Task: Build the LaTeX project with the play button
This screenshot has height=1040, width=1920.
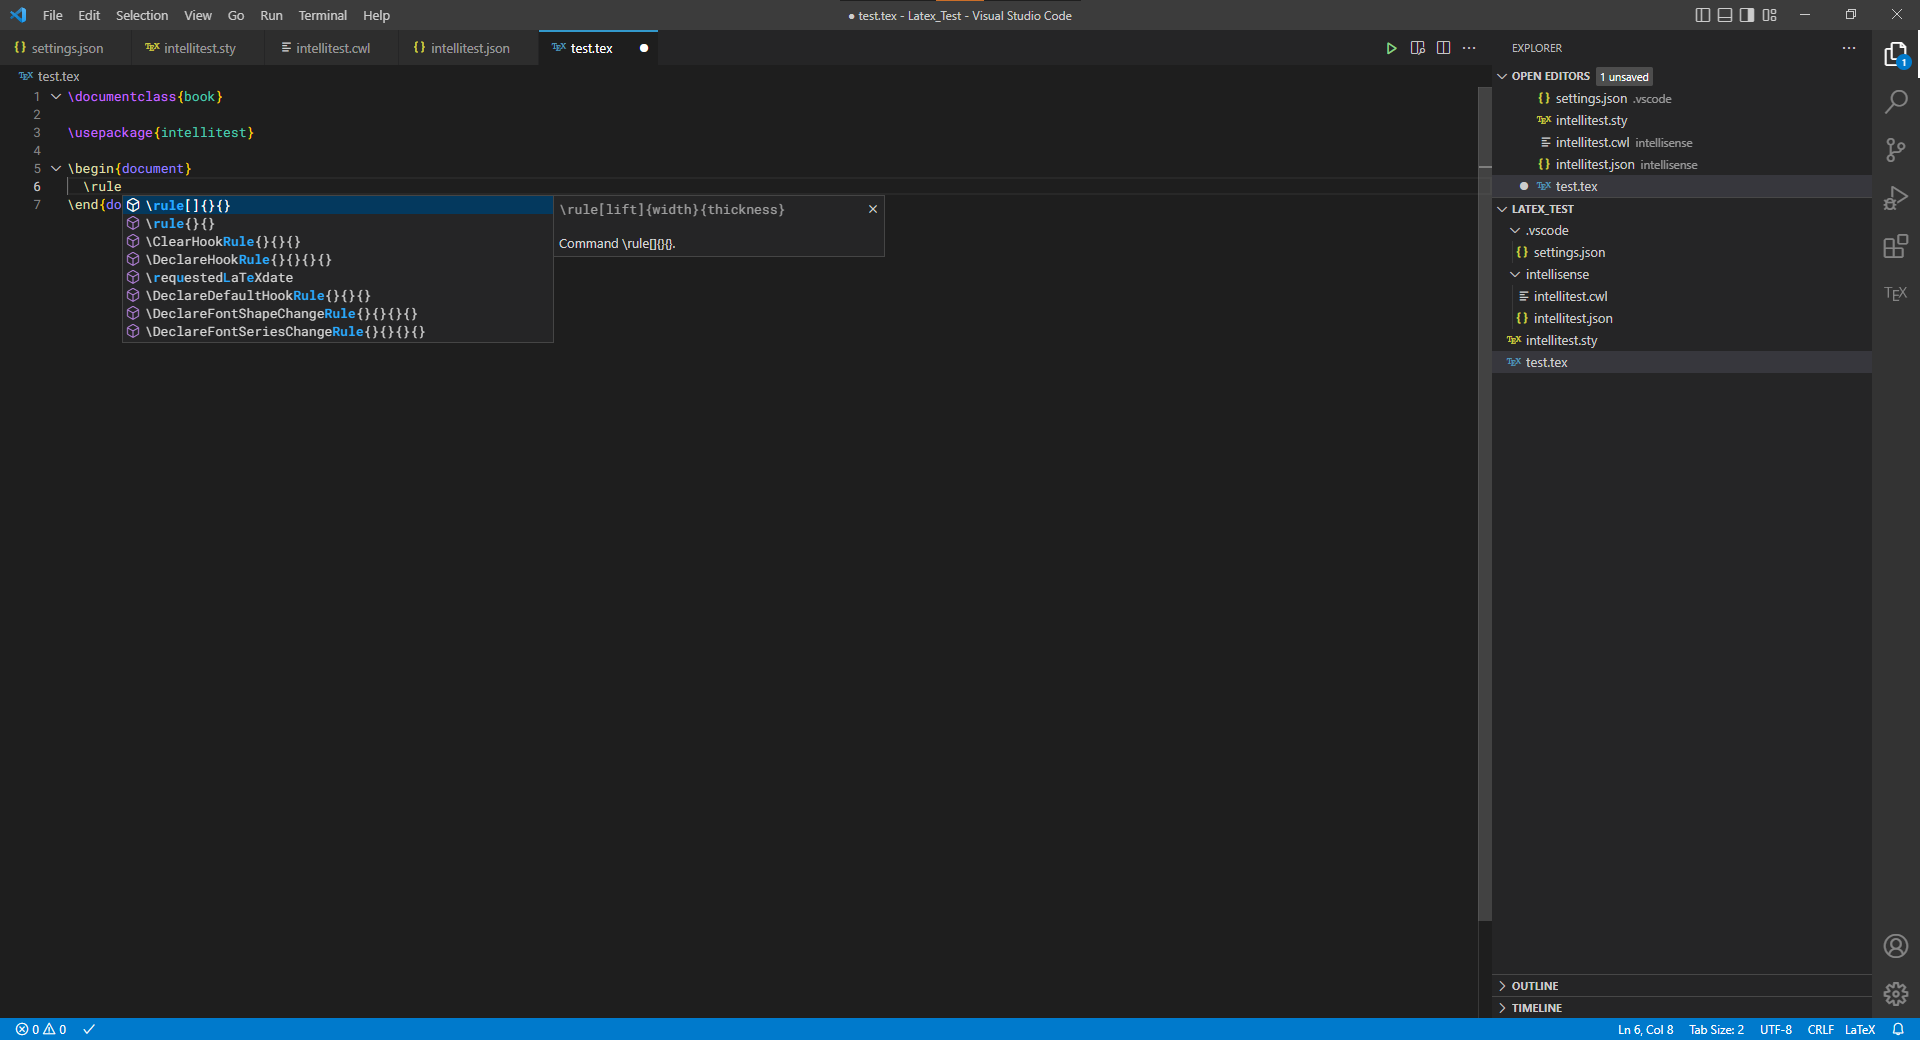Action: point(1391,47)
